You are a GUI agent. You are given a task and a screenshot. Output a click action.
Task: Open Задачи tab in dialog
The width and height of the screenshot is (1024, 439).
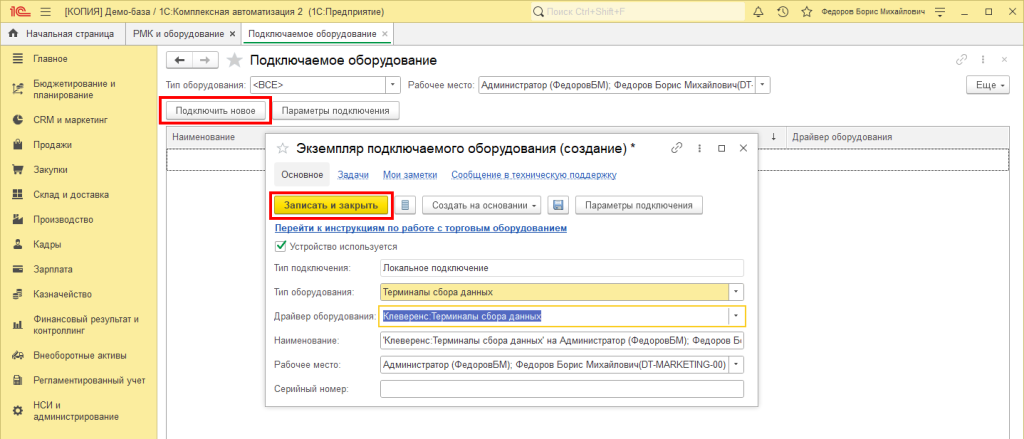pyautogui.click(x=353, y=175)
